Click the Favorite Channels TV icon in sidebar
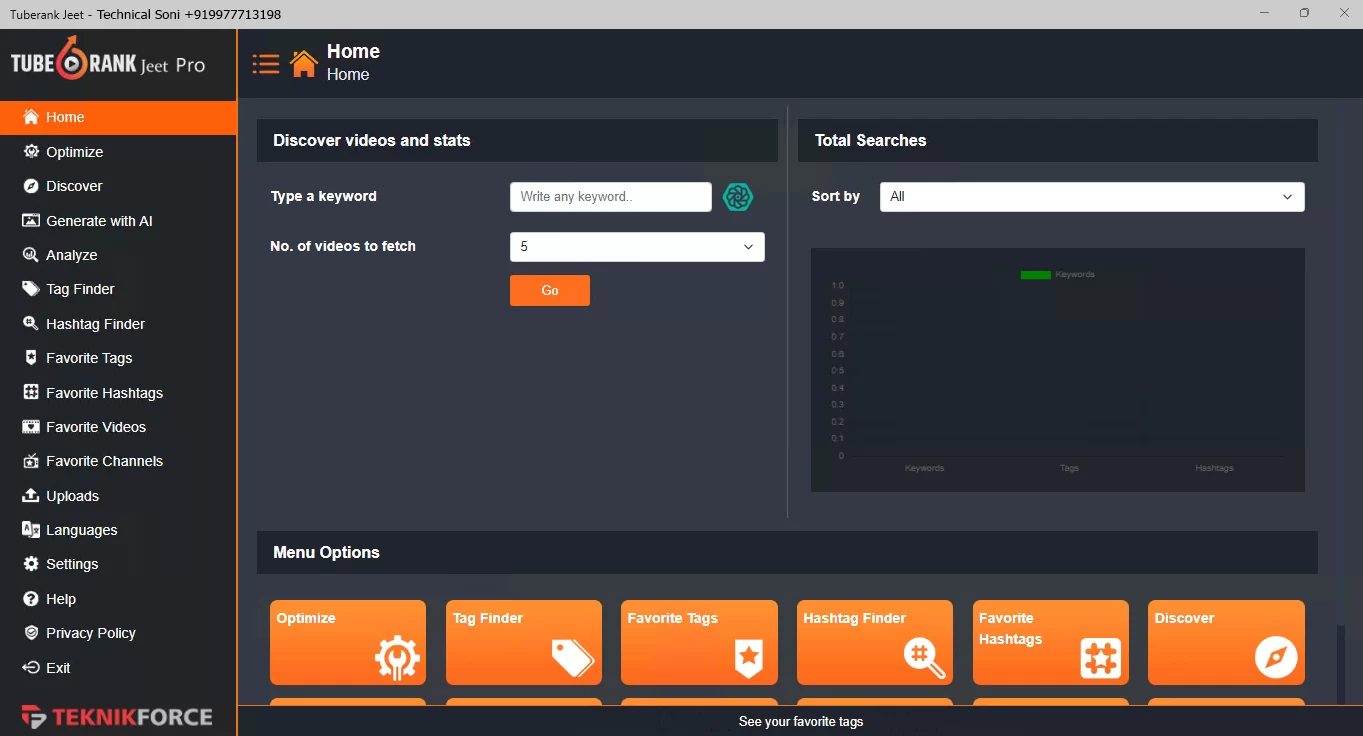 31,461
